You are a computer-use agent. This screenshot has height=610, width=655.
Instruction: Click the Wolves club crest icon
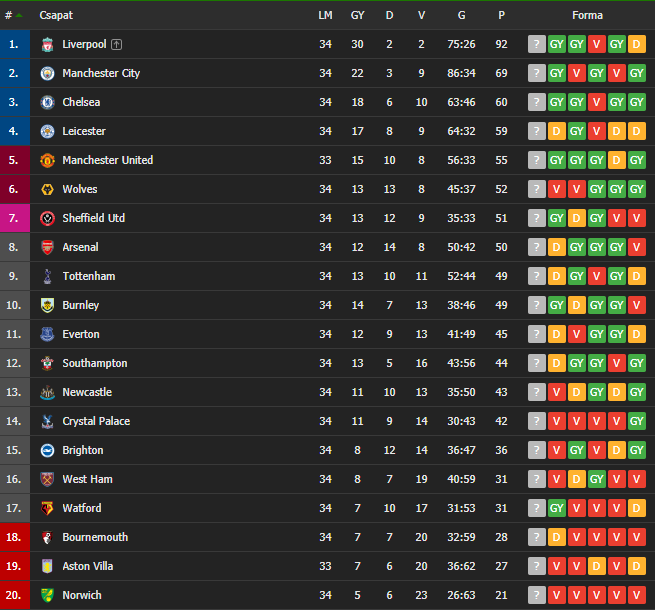(x=47, y=189)
